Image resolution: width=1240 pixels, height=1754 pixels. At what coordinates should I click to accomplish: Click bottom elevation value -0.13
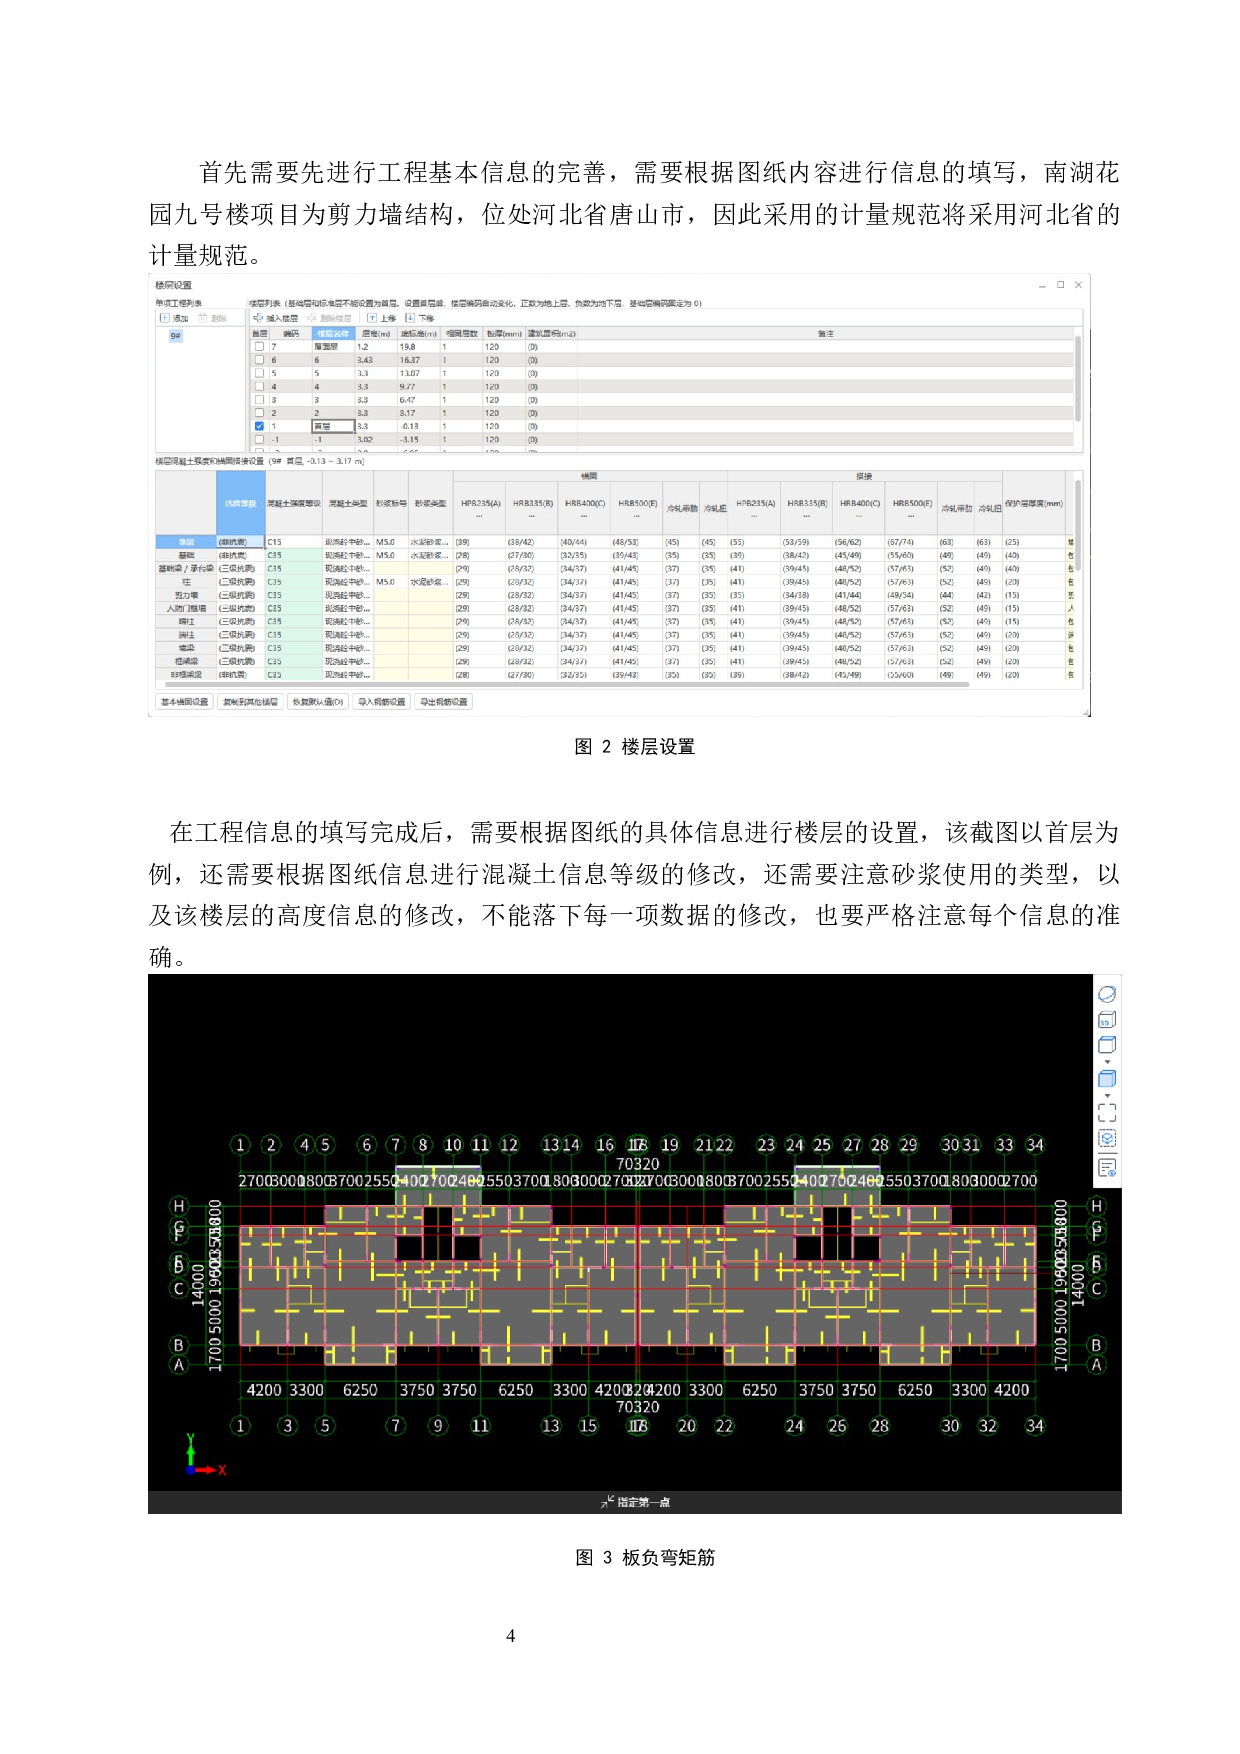click(x=419, y=426)
